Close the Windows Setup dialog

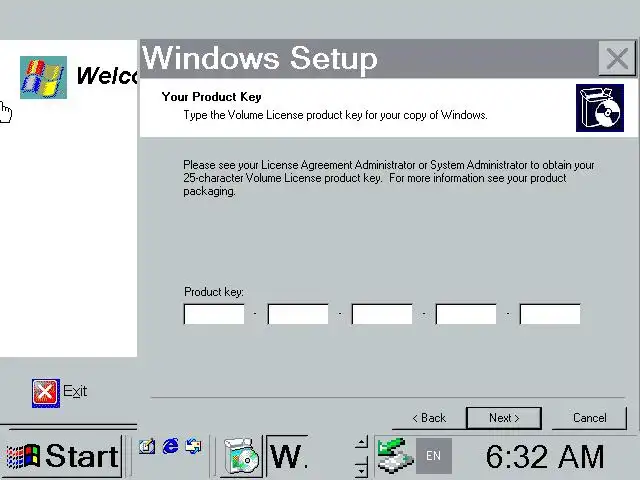tap(617, 58)
